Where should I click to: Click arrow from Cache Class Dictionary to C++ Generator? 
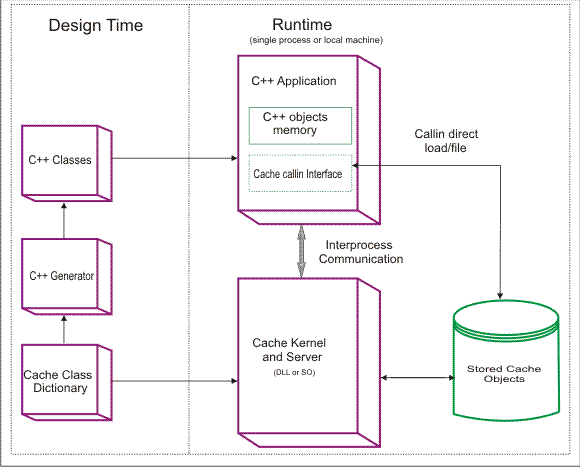(x=64, y=330)
